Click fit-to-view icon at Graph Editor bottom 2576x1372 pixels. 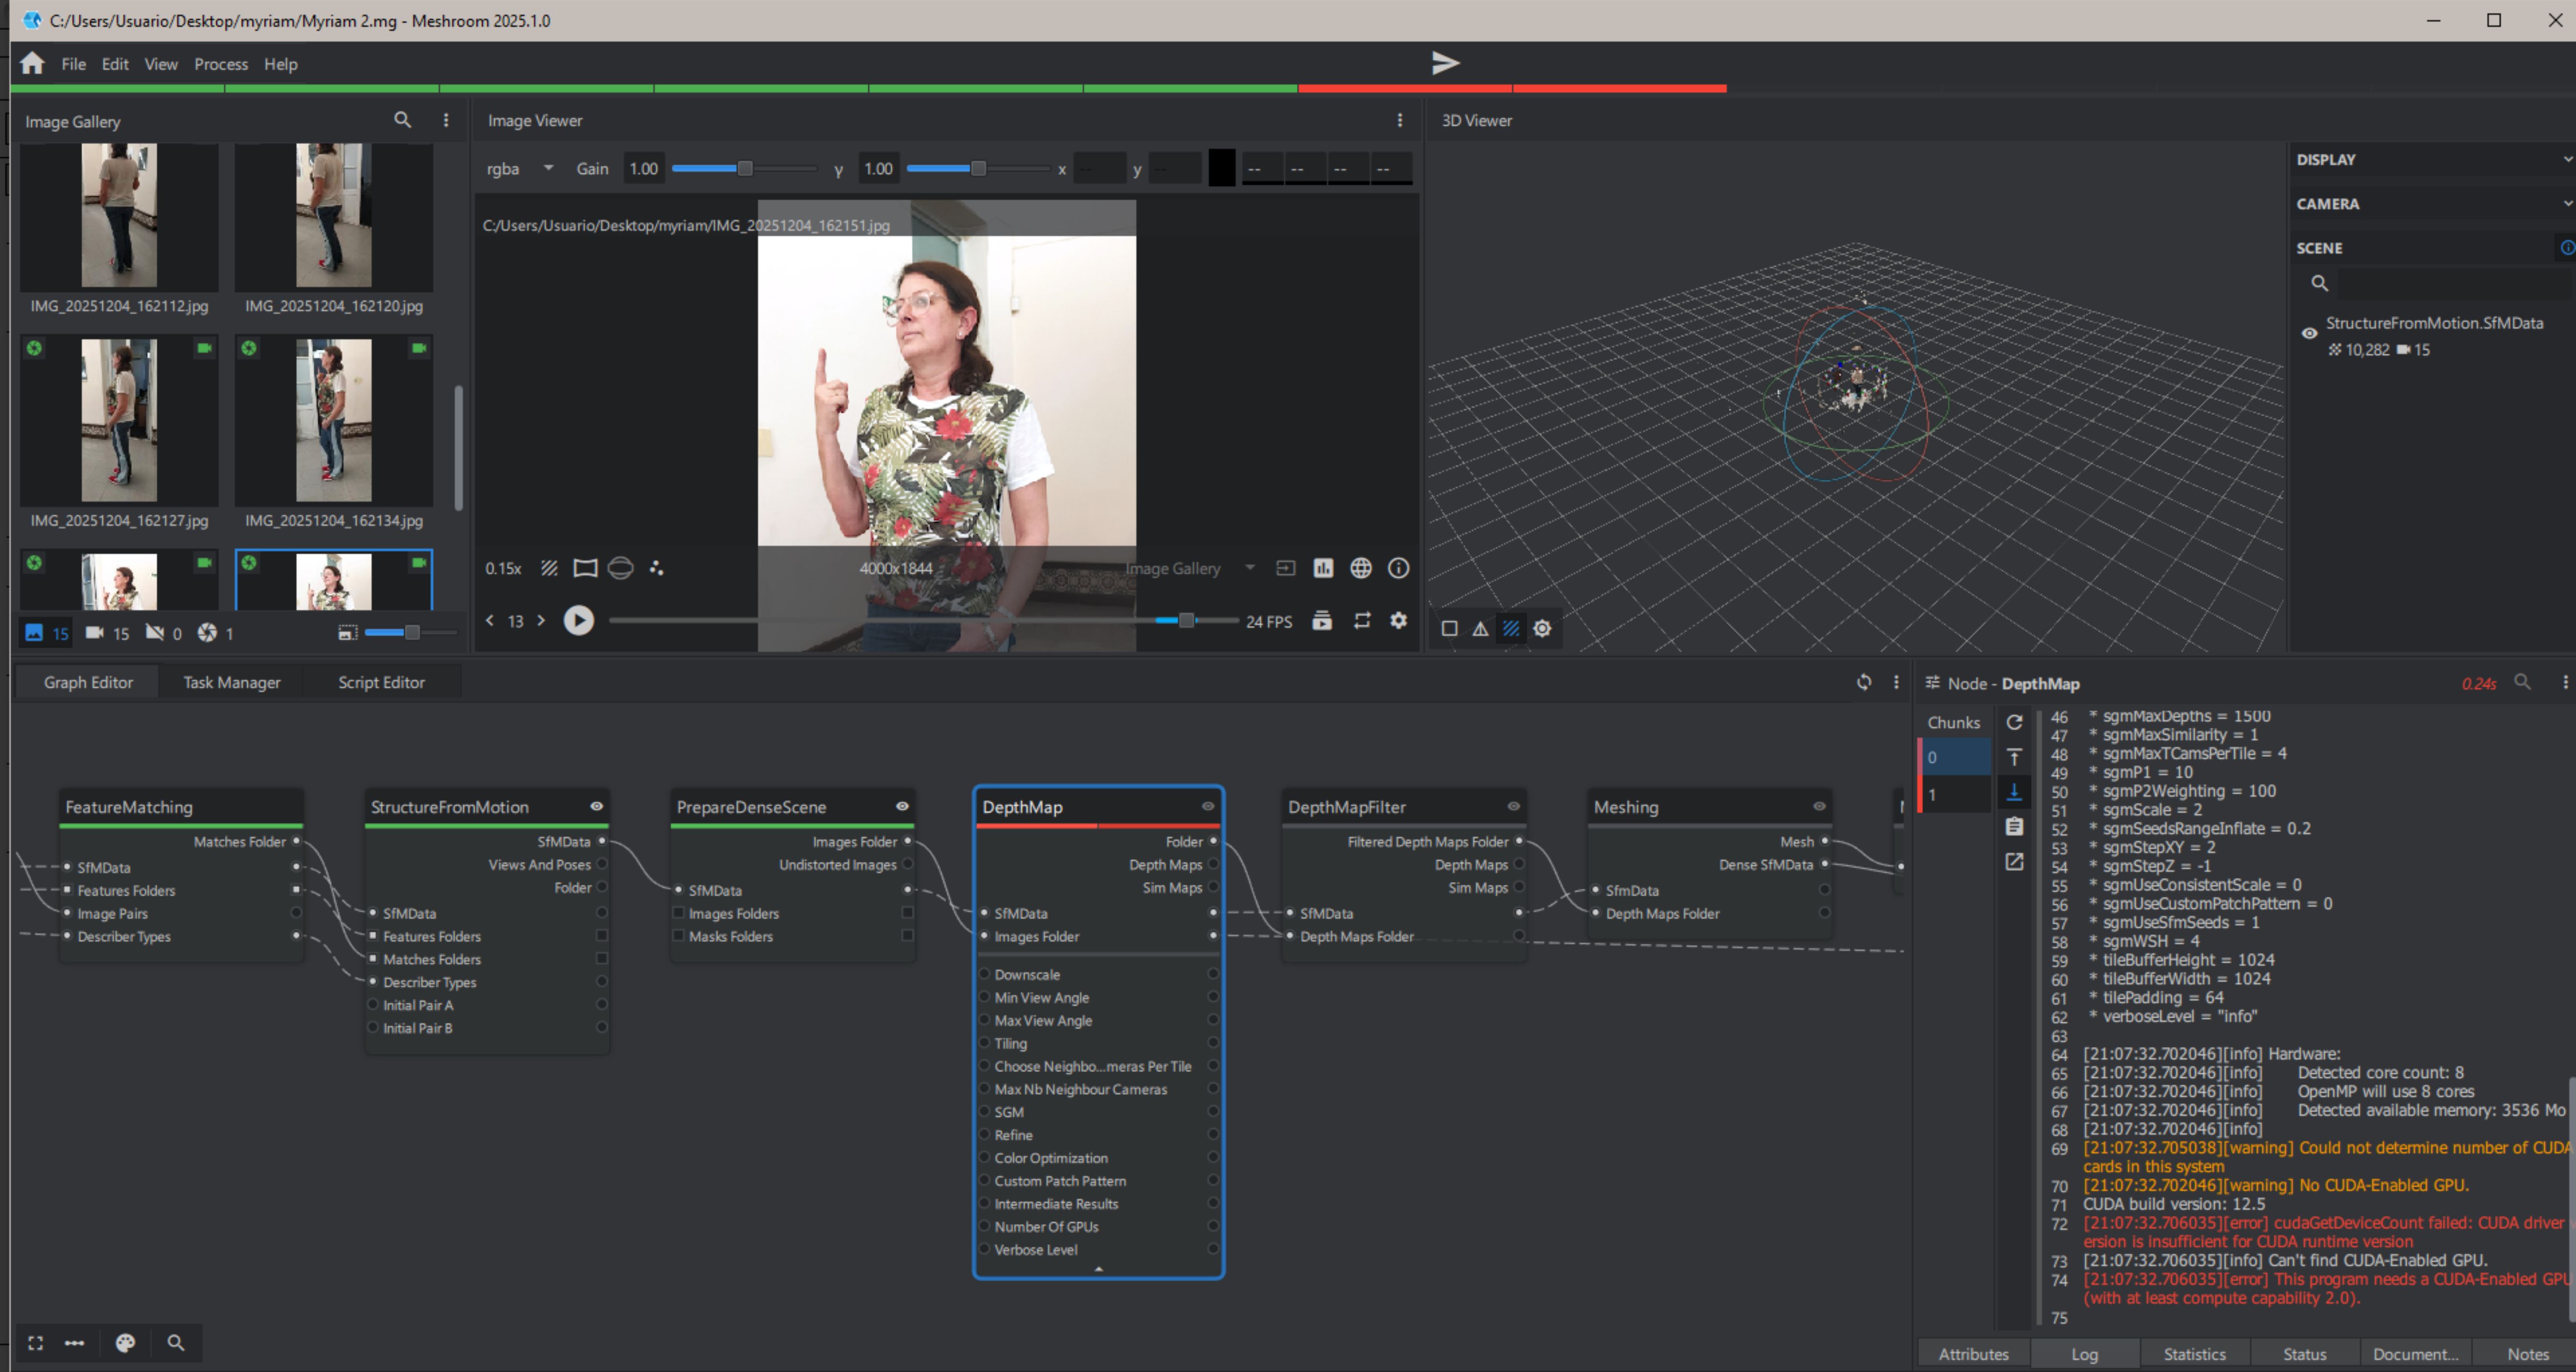click(36, 1343)
